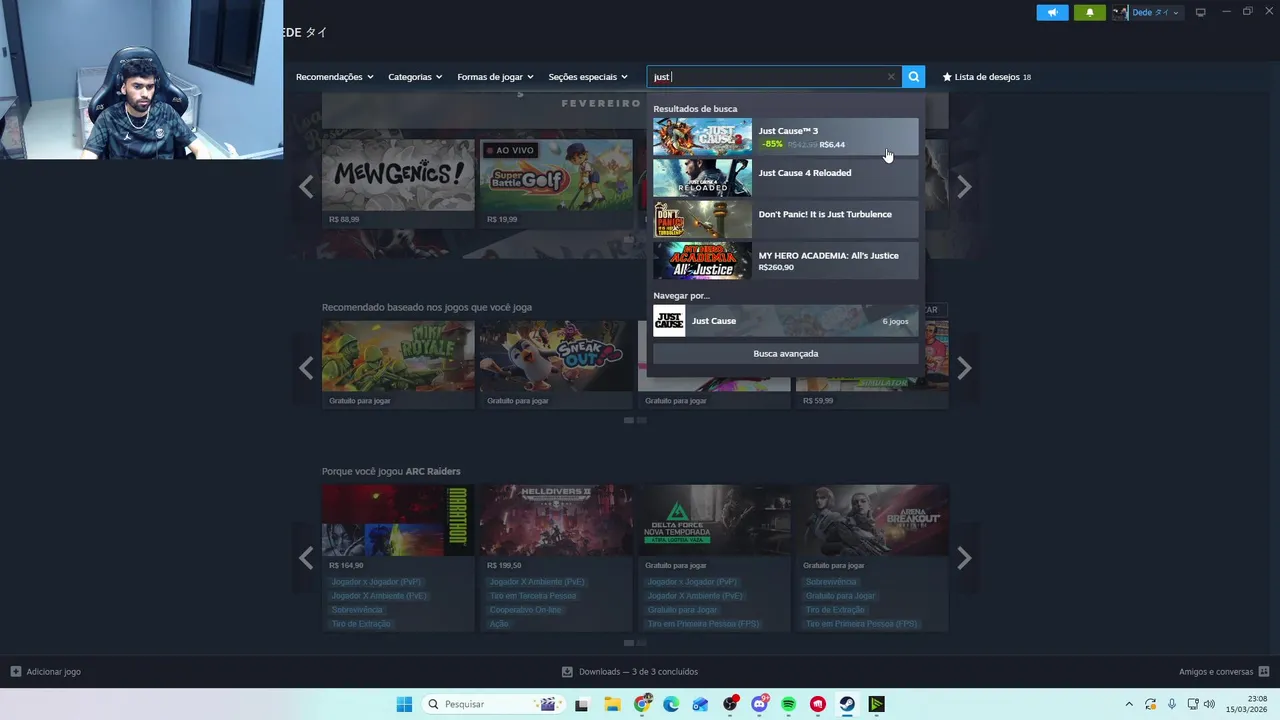
Task: Click the Cooperativo On-line tag
Action: [526, 610]
